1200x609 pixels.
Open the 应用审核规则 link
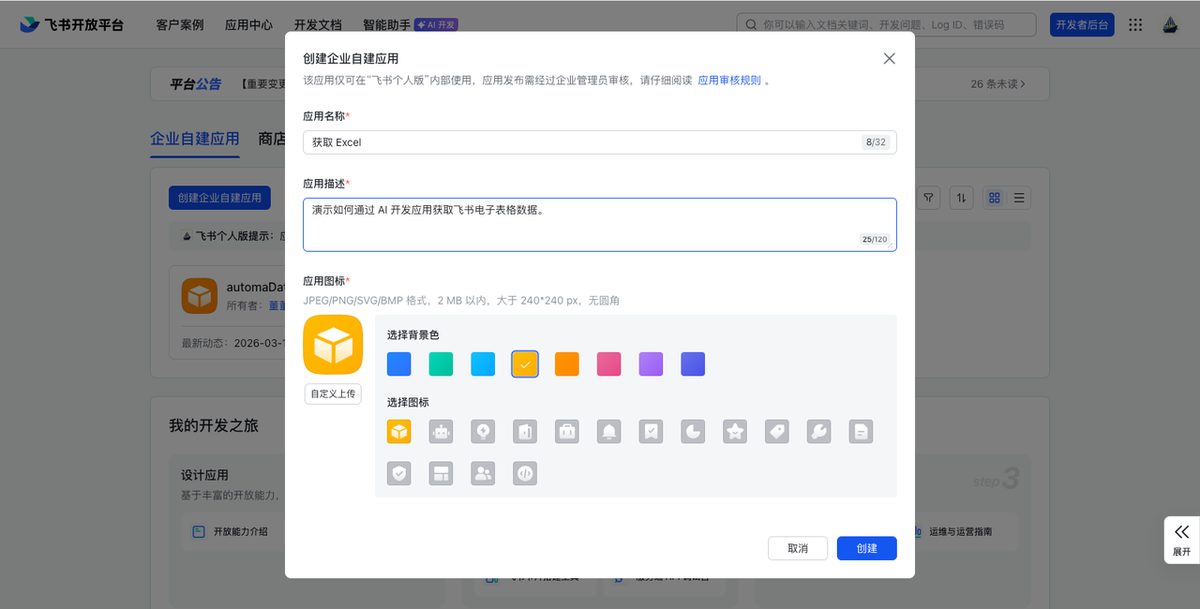[729, 80]
